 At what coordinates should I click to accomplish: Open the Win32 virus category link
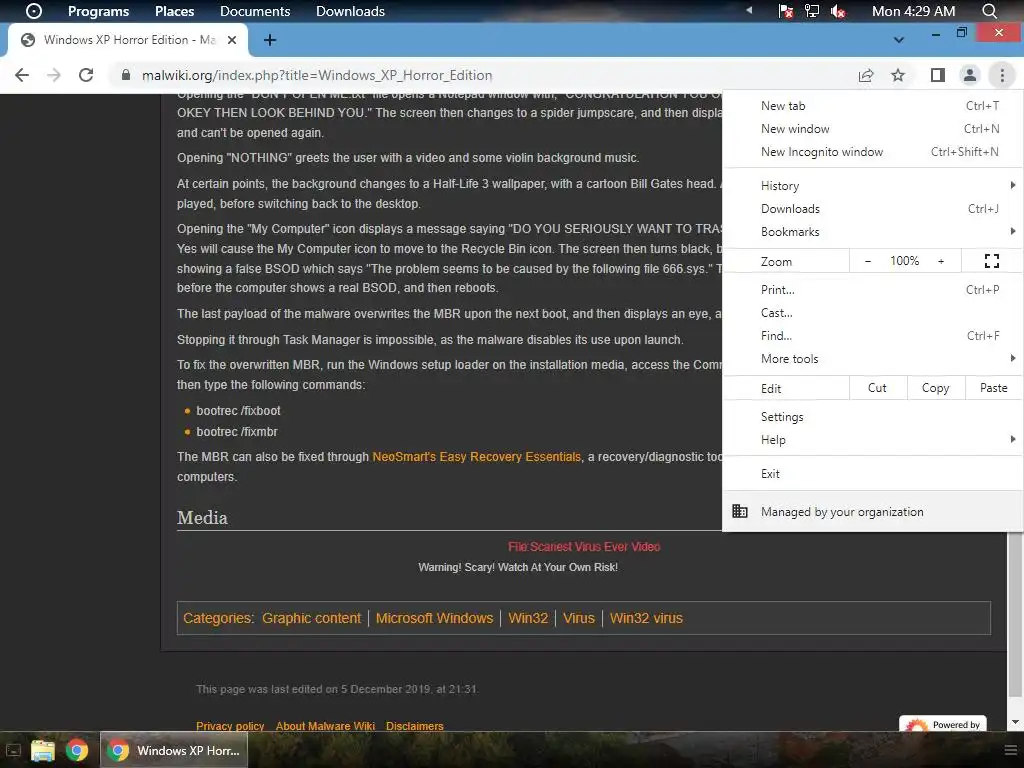[x=646, y=618]
